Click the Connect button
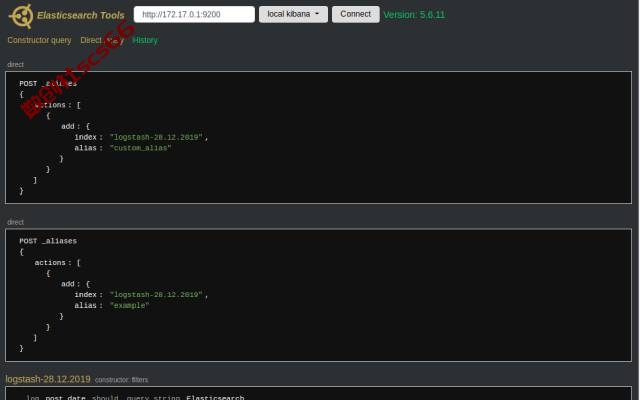The height and width of the screenshot is (400, 640). (x=356, y=14)
